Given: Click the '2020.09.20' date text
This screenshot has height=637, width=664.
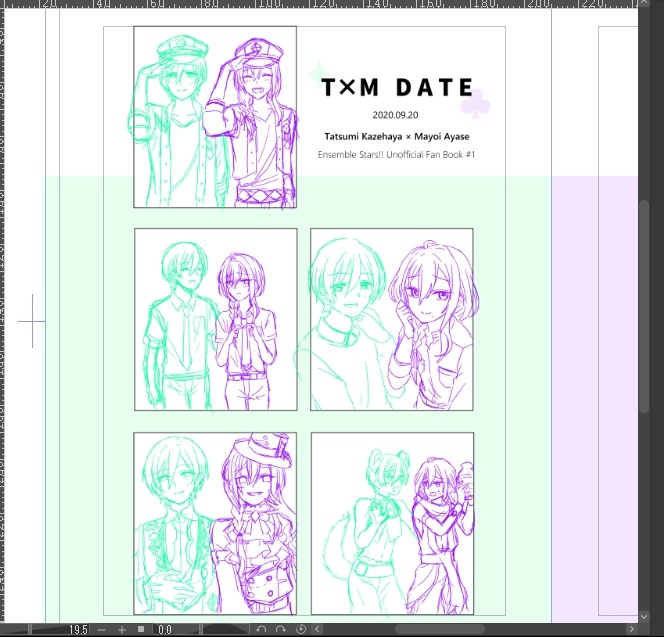Looking at the screenshot, I should point(396,115).
